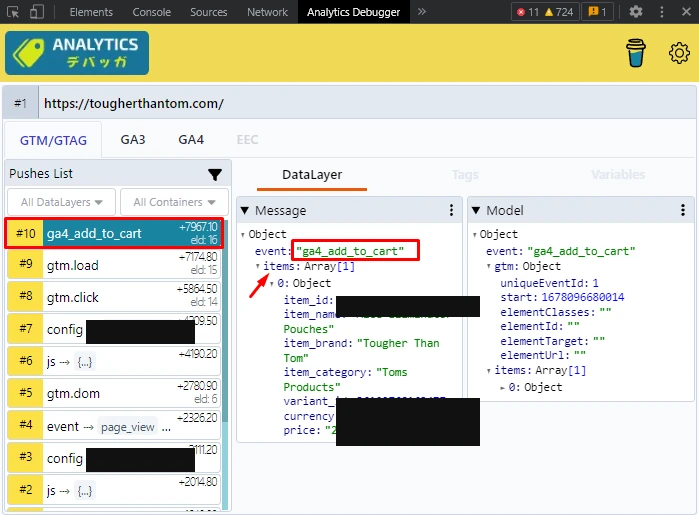Image resolution: width=699 pixels, height=515 pixels.
Task: Click page_view chip in push #4
Action: [127, 427]
